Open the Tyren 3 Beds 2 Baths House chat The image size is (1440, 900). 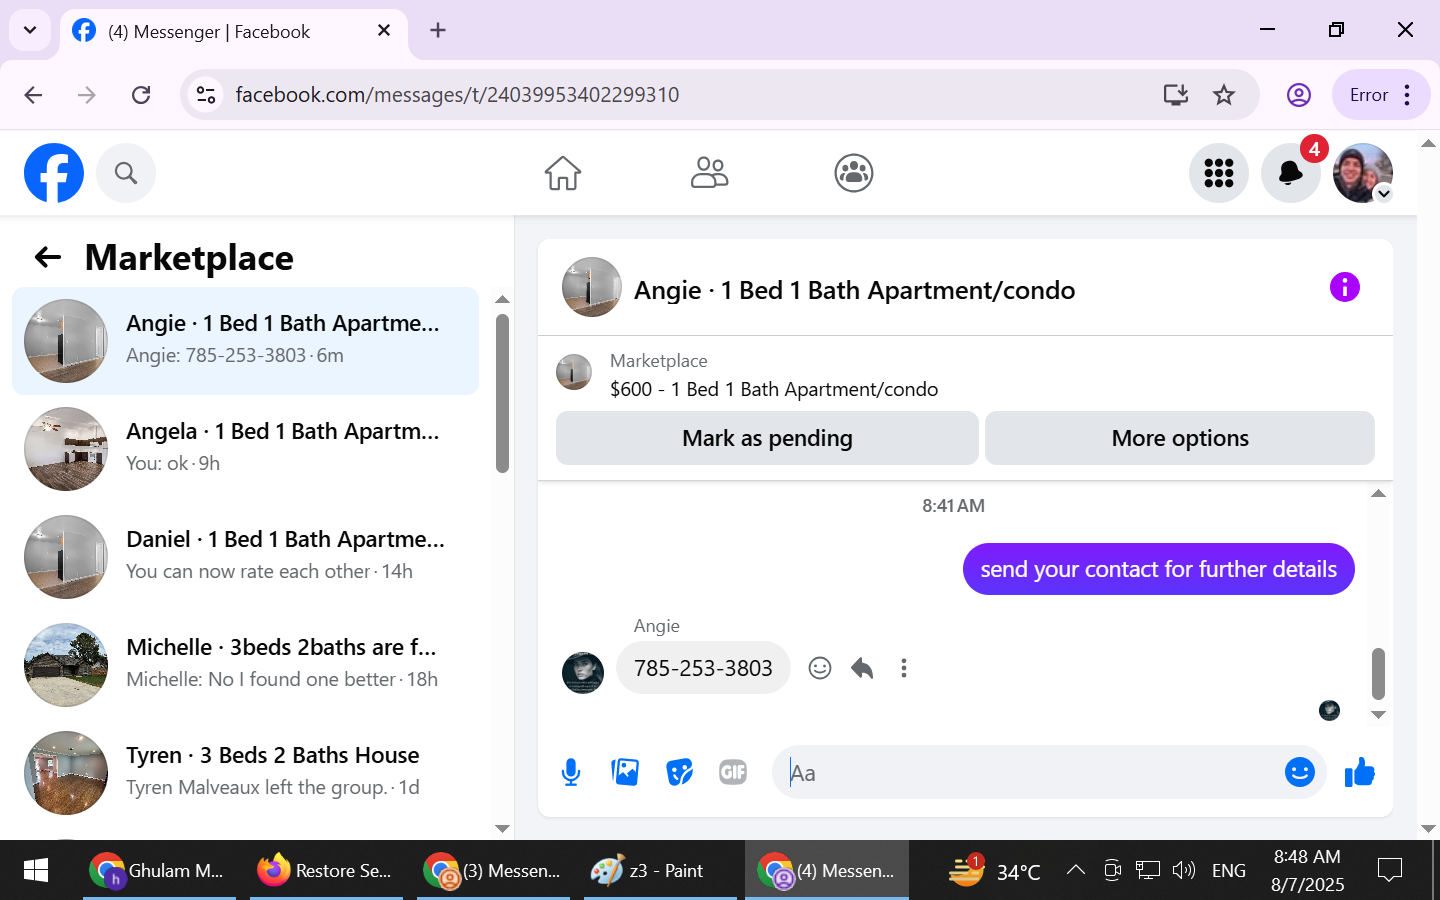(245, 773)
